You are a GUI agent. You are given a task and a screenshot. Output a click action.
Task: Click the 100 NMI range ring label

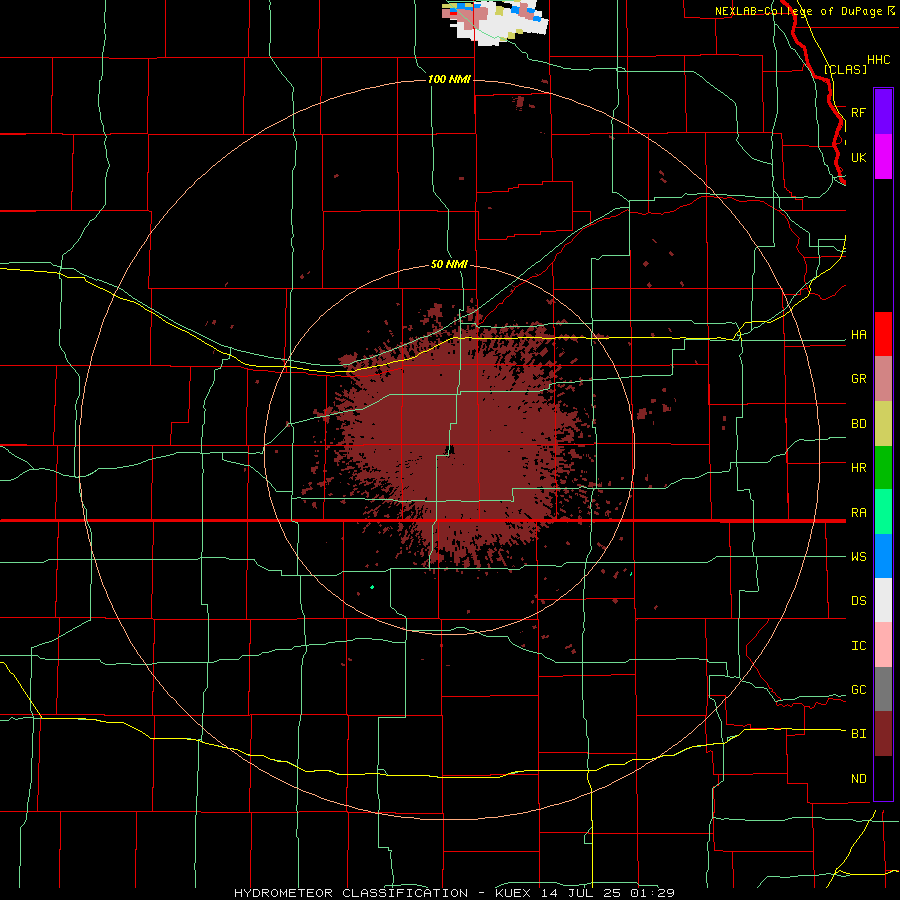[449, 79]
